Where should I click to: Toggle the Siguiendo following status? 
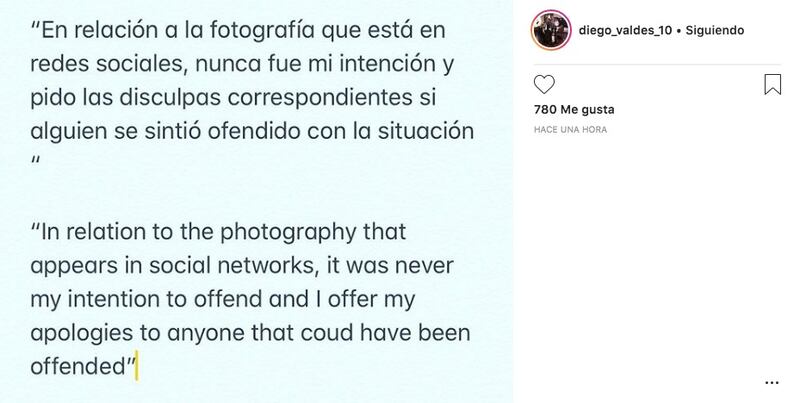(x=714, y=30)
